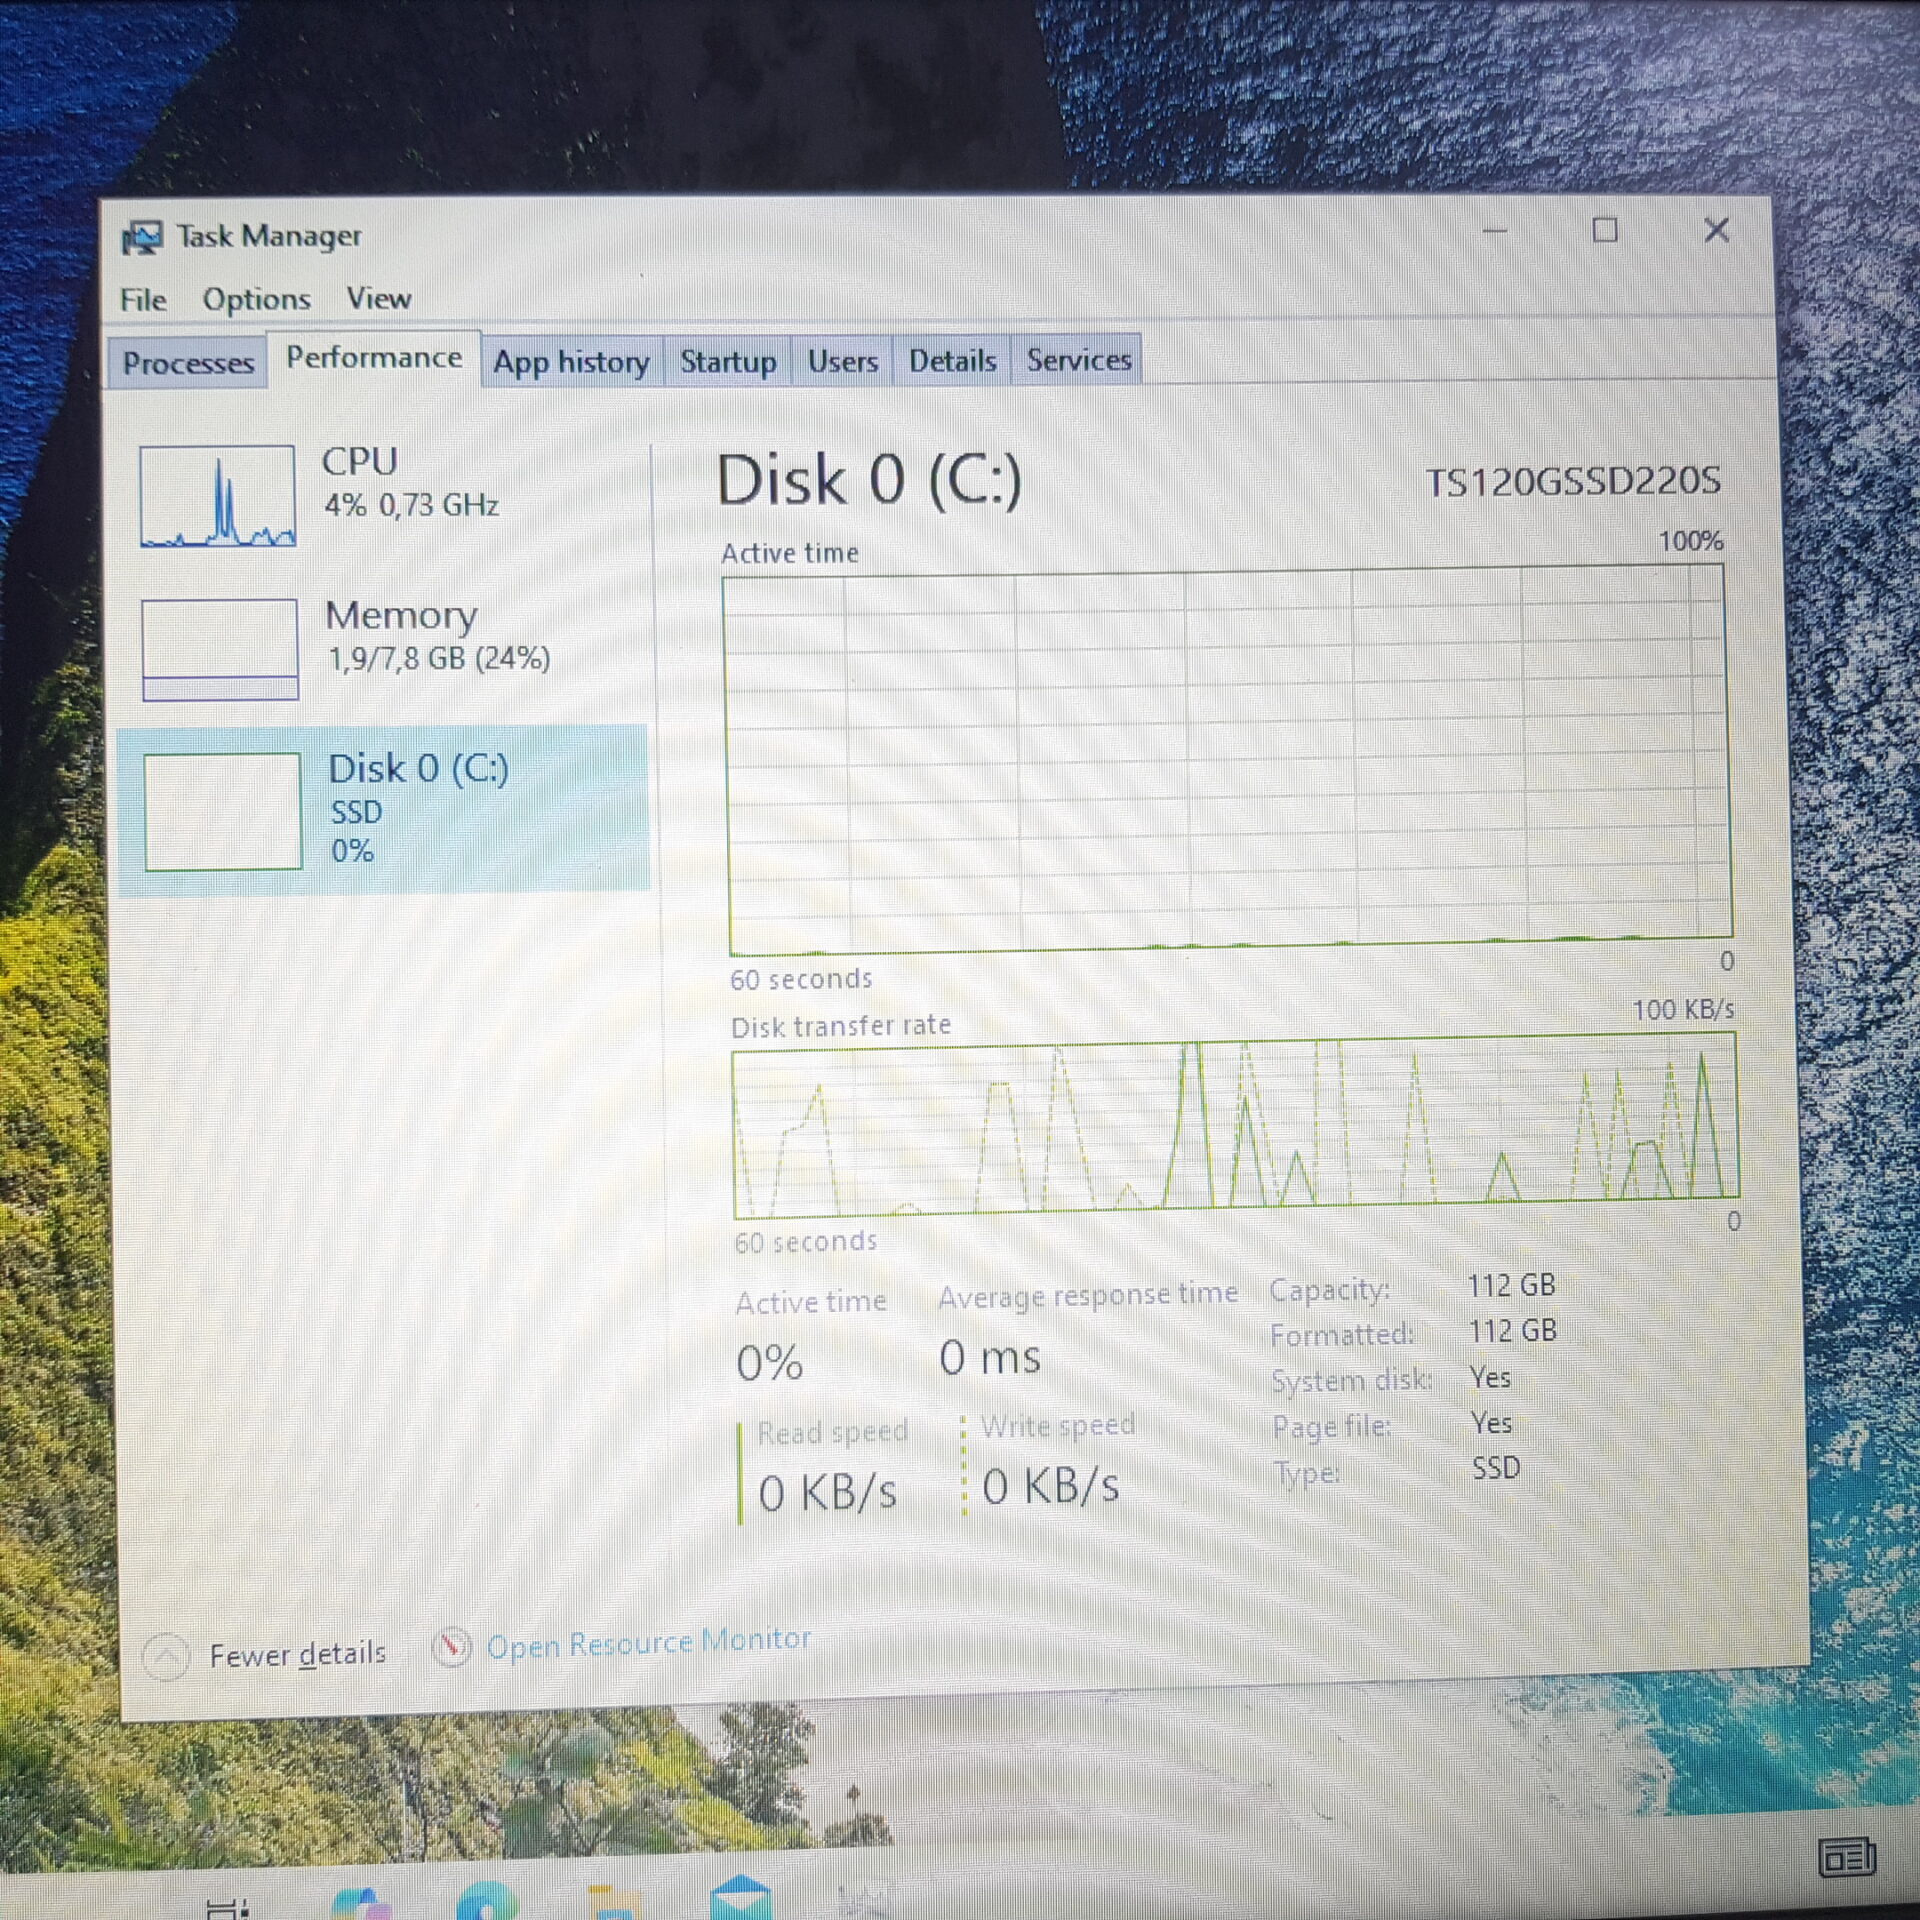Click the Formatted 112 GB value
The height and width of the screenshot is (1920, 1920).
point(1512,1330)
